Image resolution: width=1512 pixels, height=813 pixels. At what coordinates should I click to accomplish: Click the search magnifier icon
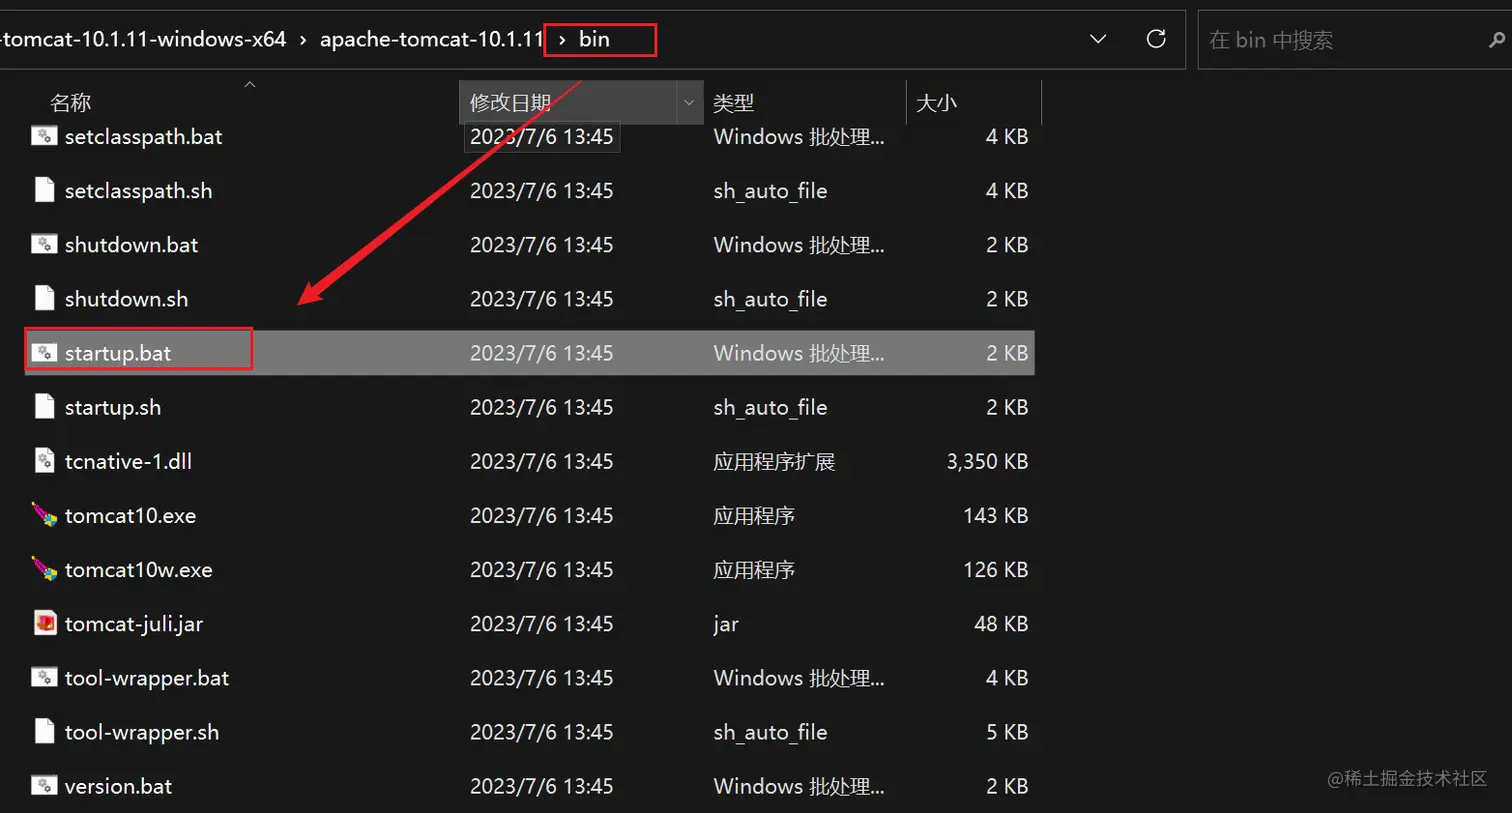[1496, 40]
